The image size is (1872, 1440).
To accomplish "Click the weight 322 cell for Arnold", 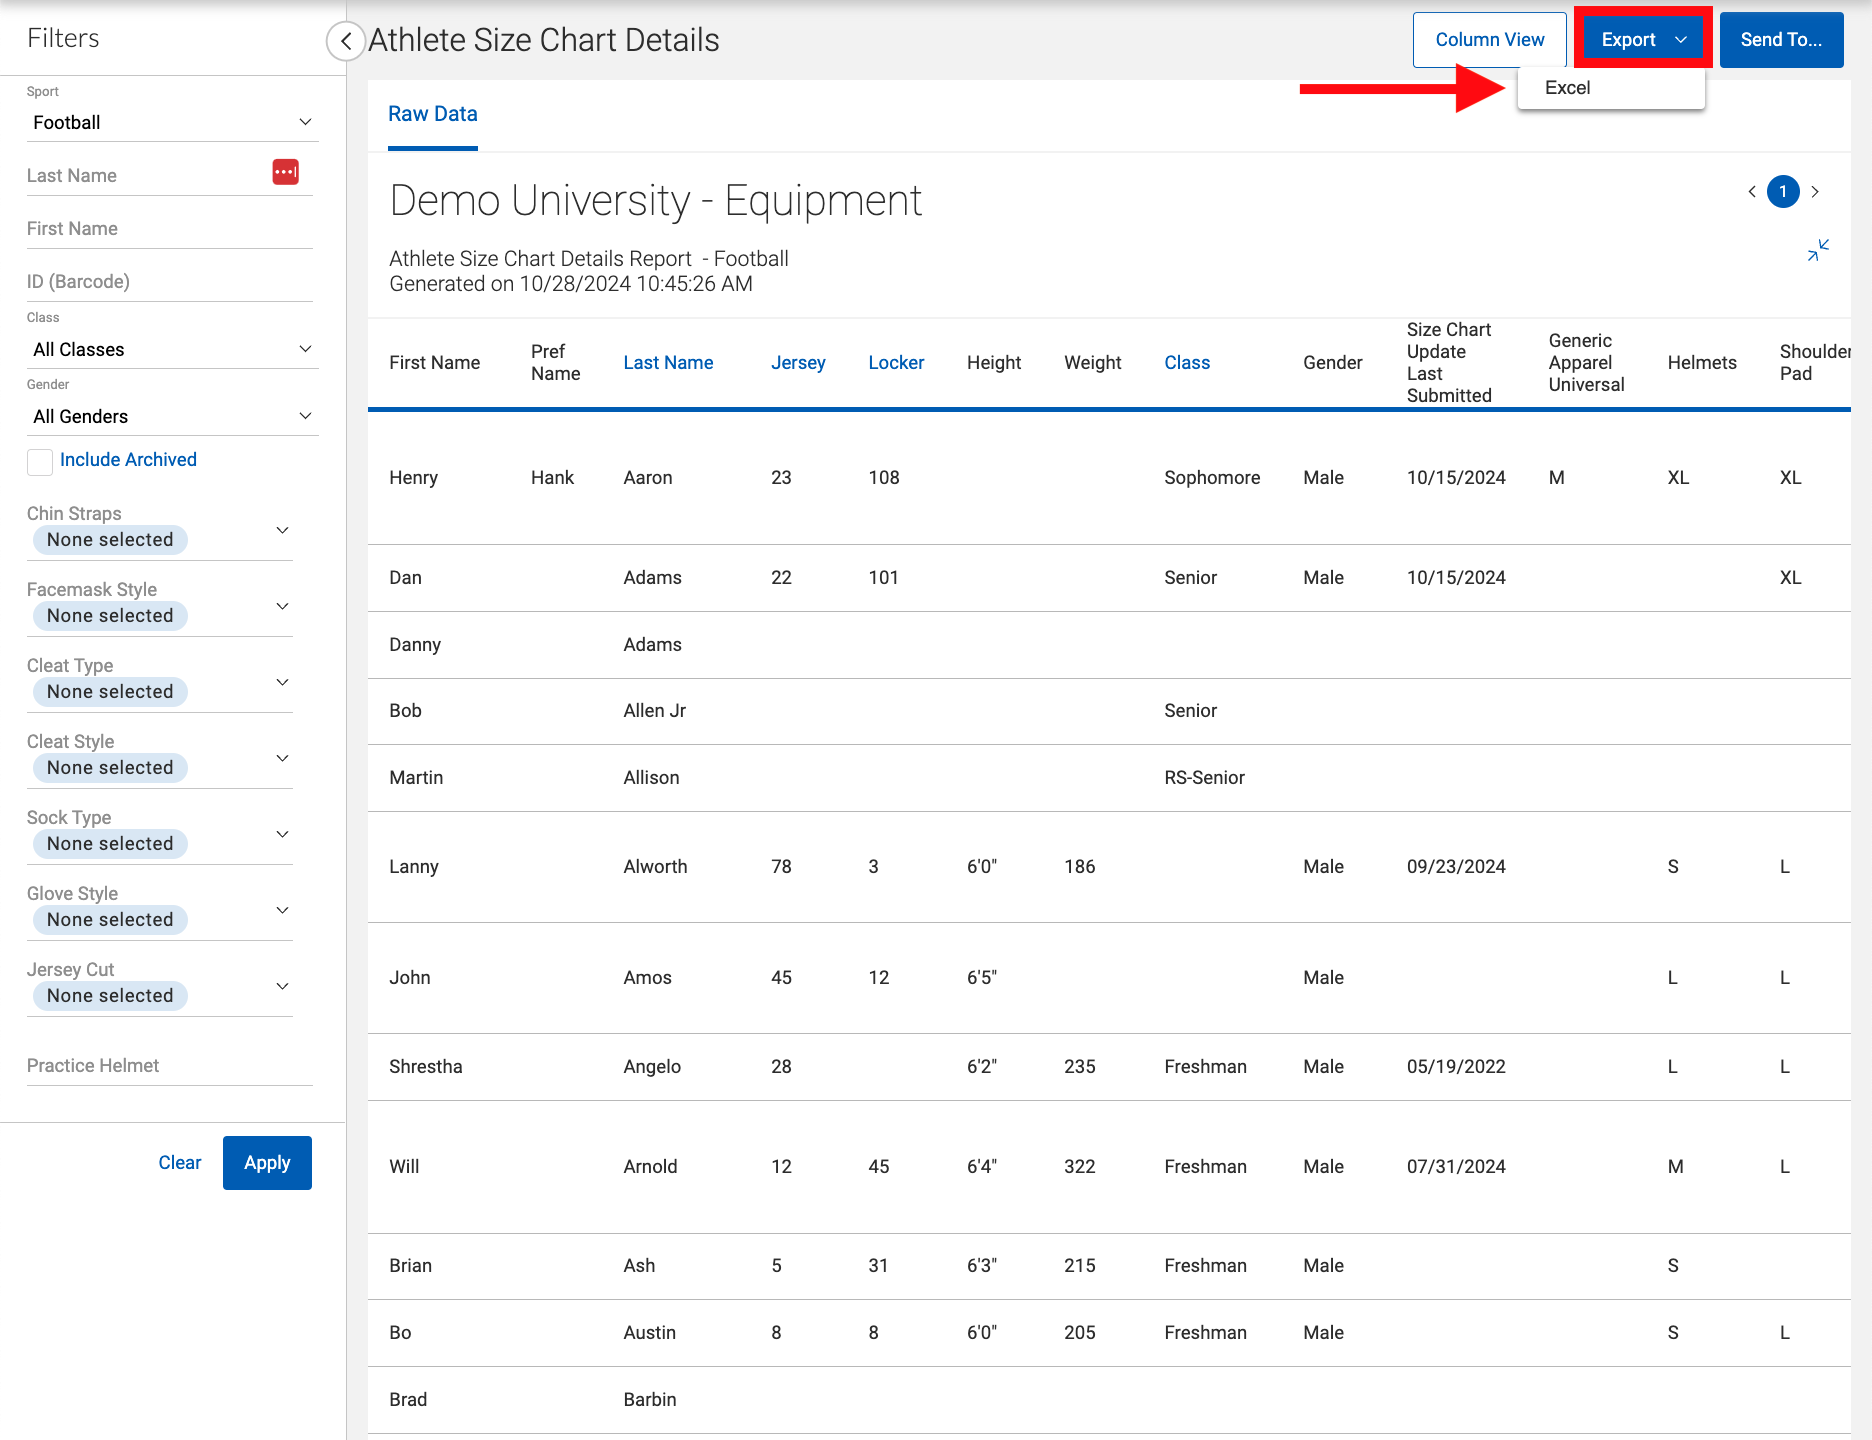I will pos(1080,1167).
